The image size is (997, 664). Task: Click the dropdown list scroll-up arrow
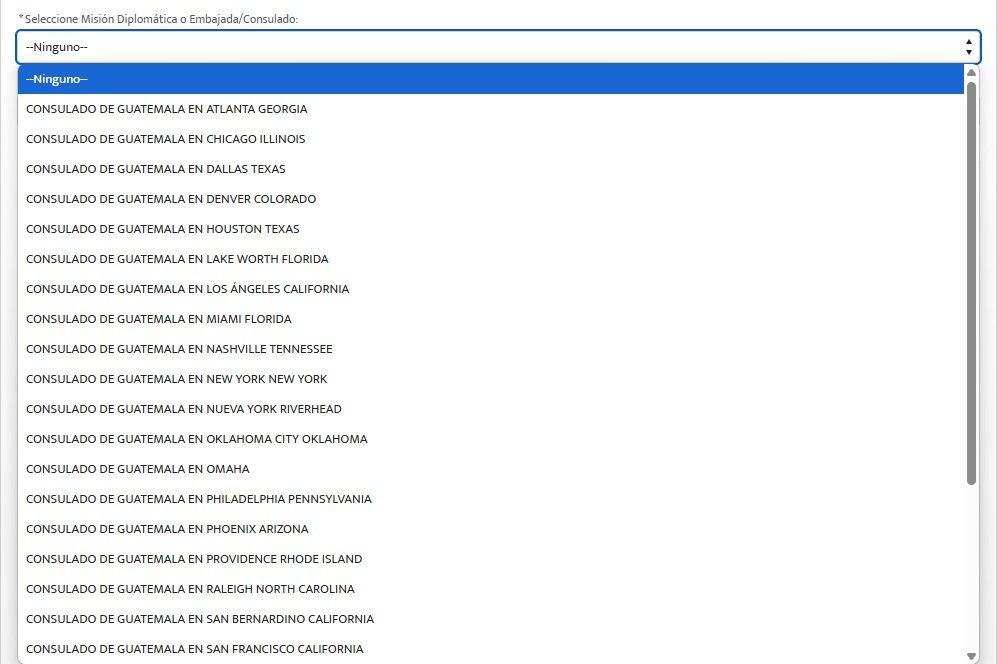coord(971,73)
